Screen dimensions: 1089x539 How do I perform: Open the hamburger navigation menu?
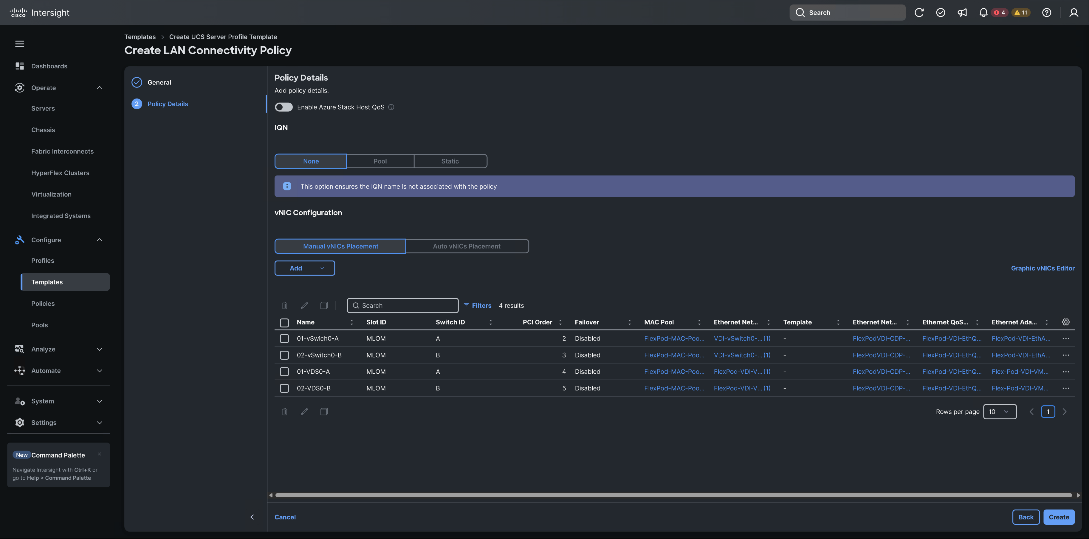[19, 44]
